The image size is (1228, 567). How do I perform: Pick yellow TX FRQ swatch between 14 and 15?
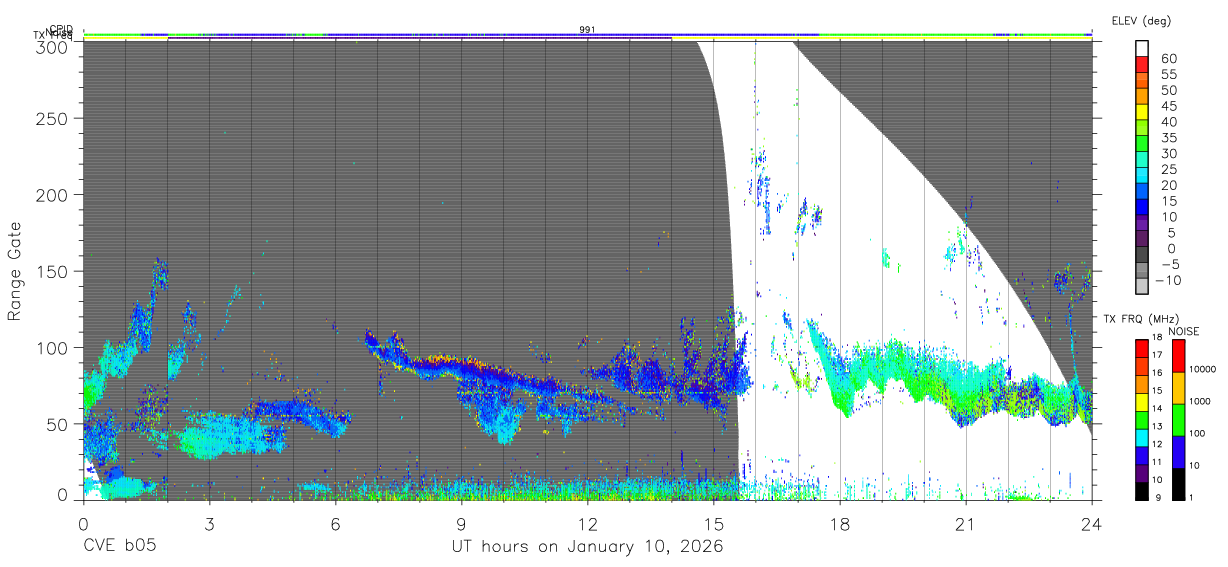coord(1141,401)
